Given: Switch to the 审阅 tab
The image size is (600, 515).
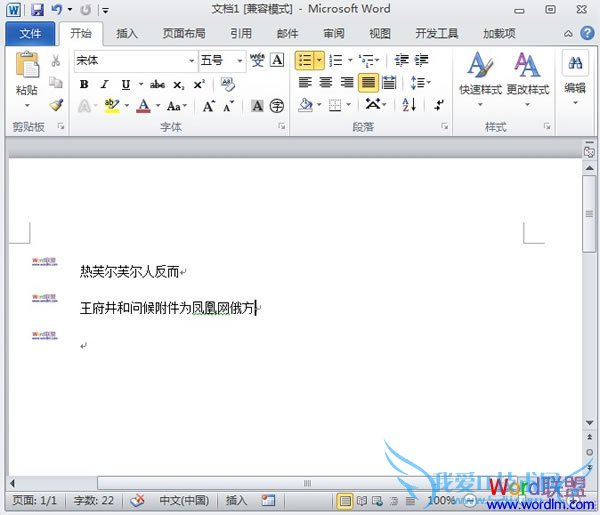Looking at the screenshot, I should pos(334,34).
